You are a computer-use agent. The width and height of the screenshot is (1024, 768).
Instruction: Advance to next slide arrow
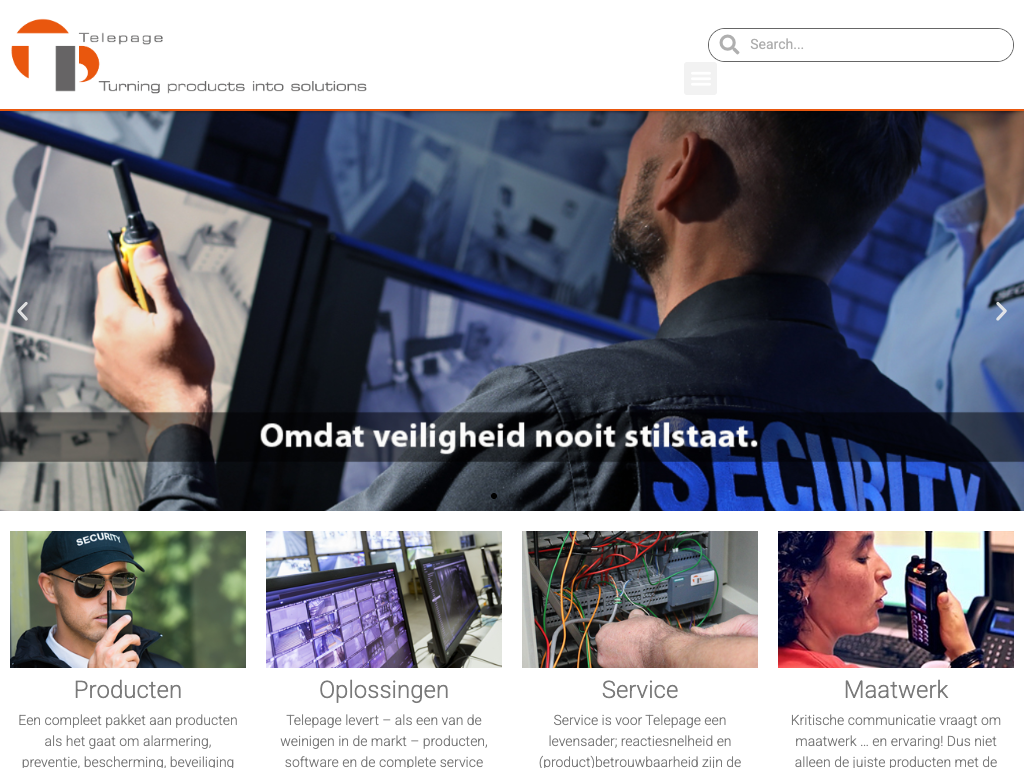[1001, 312]
